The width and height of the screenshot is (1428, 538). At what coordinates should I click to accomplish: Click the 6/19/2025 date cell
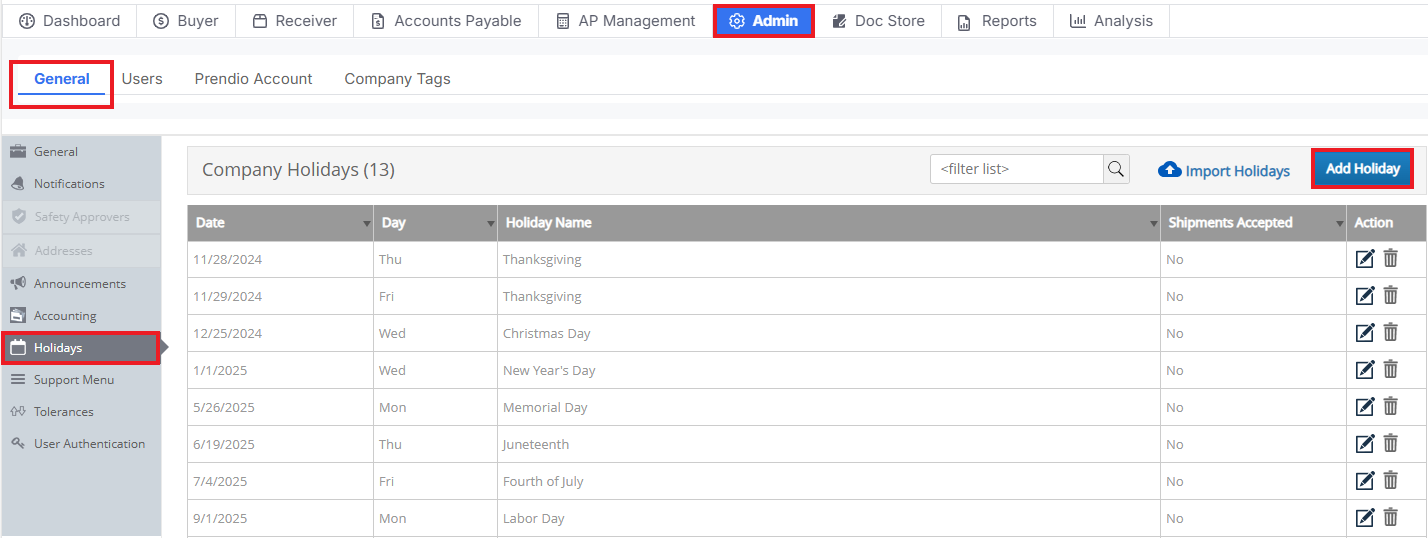pyautogui.click(x=280, y=444)
